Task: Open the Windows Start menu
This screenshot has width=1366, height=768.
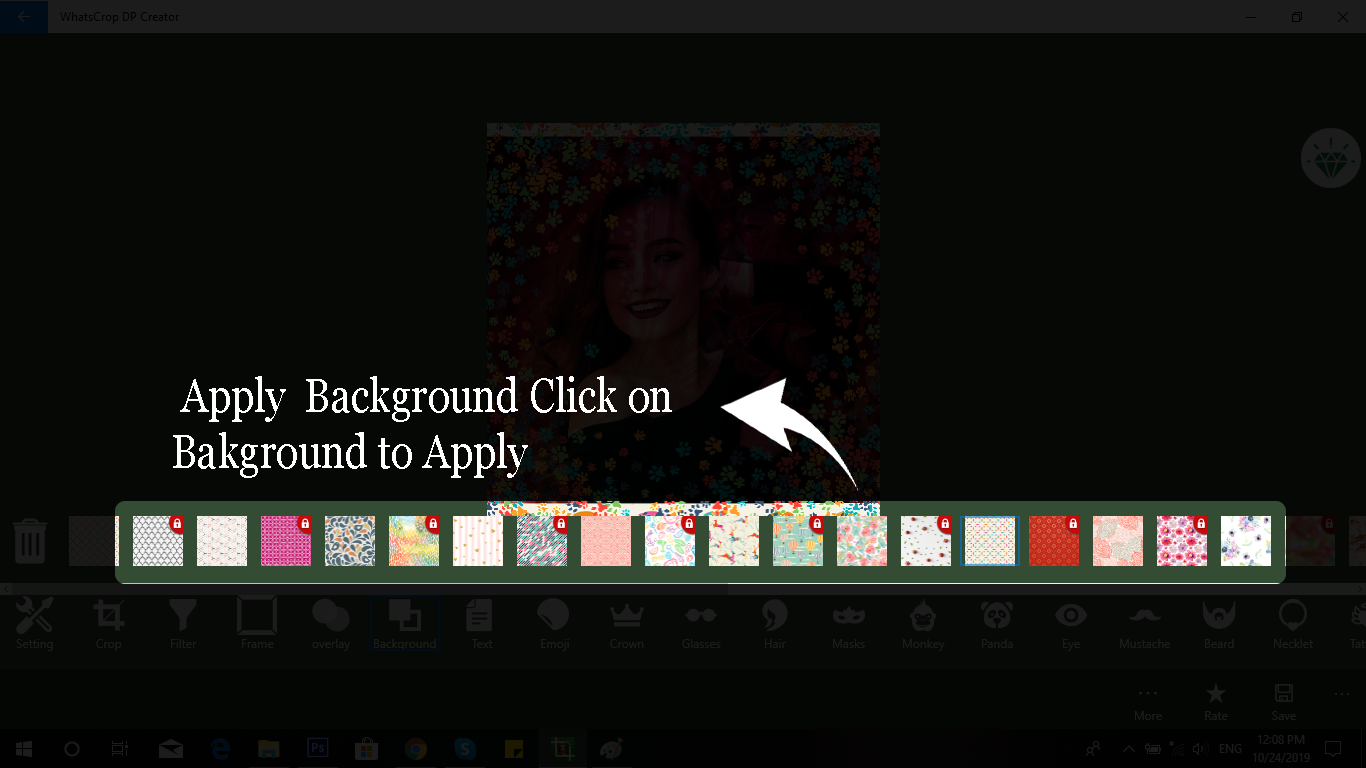Action: [x=24, y=748]
